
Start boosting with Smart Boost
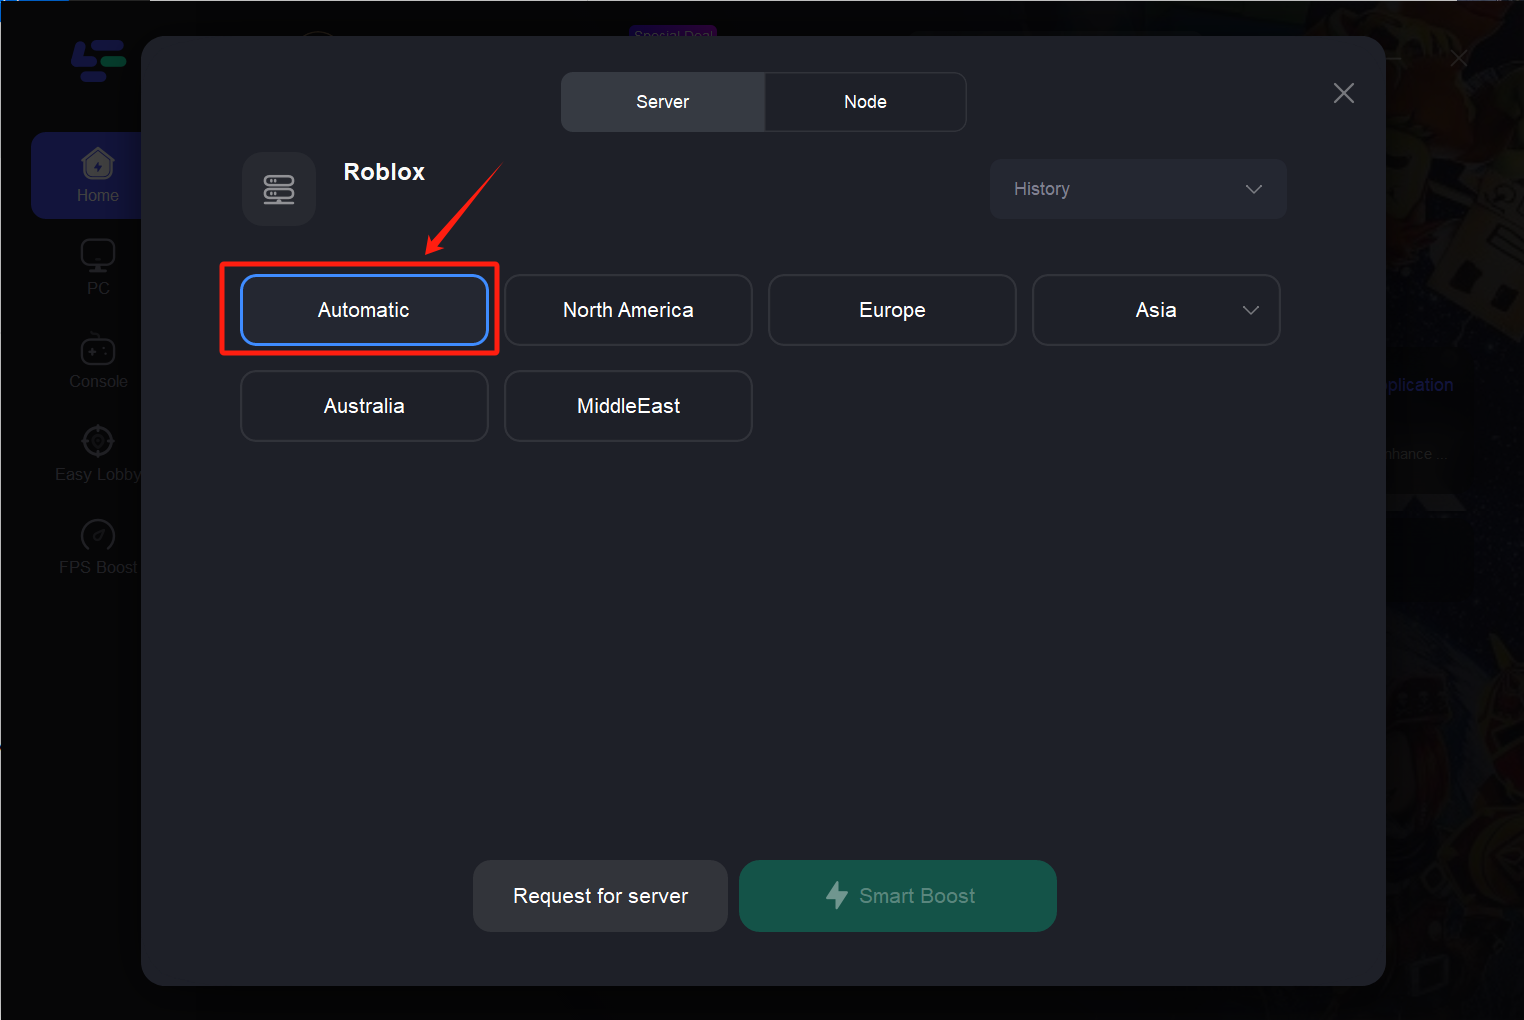(x=897, y=895)
